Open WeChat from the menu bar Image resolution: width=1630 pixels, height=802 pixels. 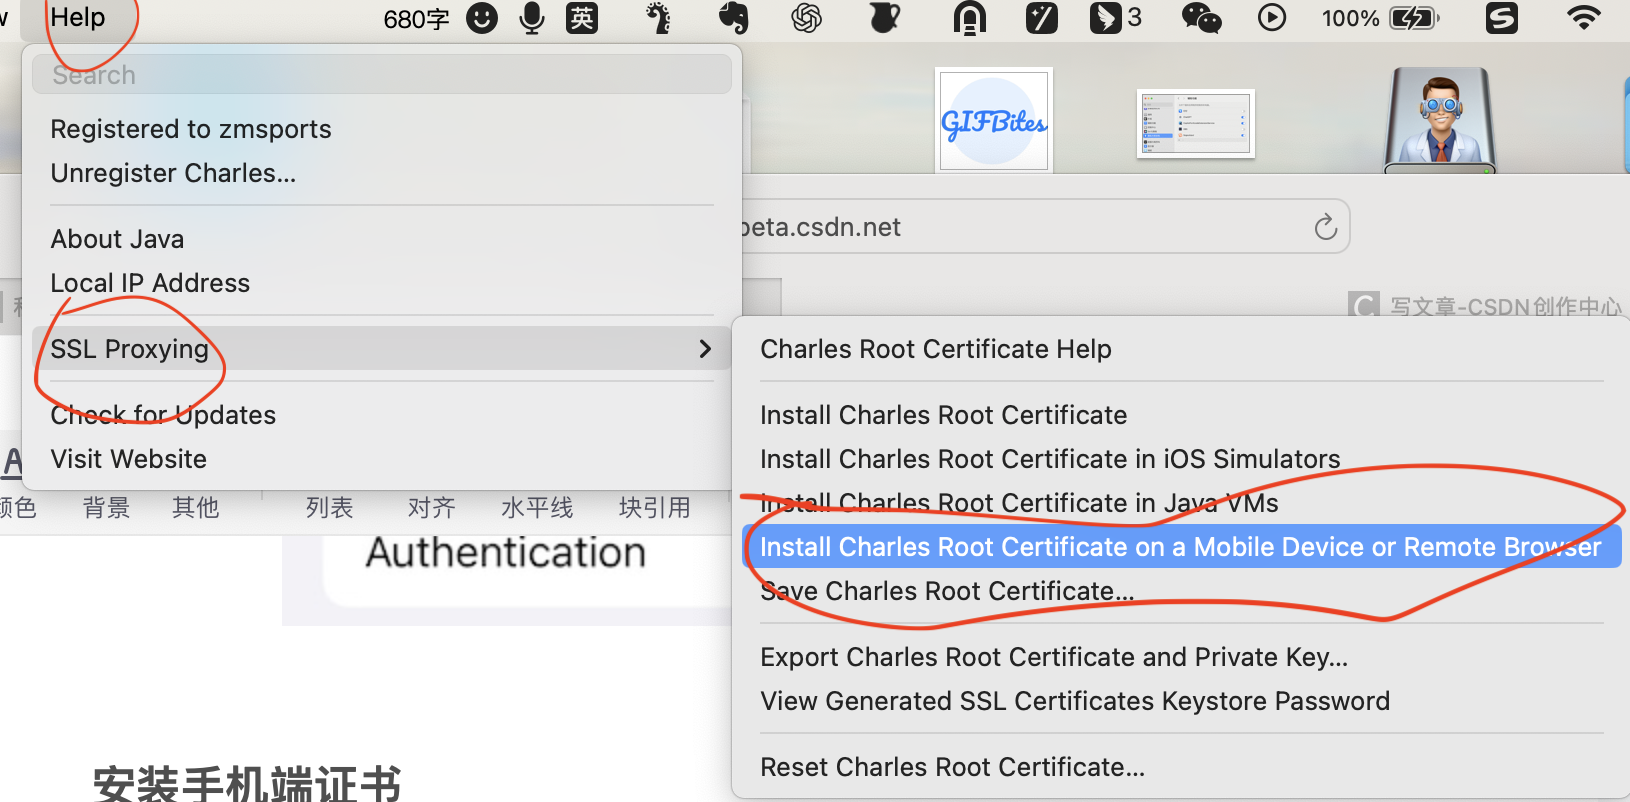[x=1201, y=18]
